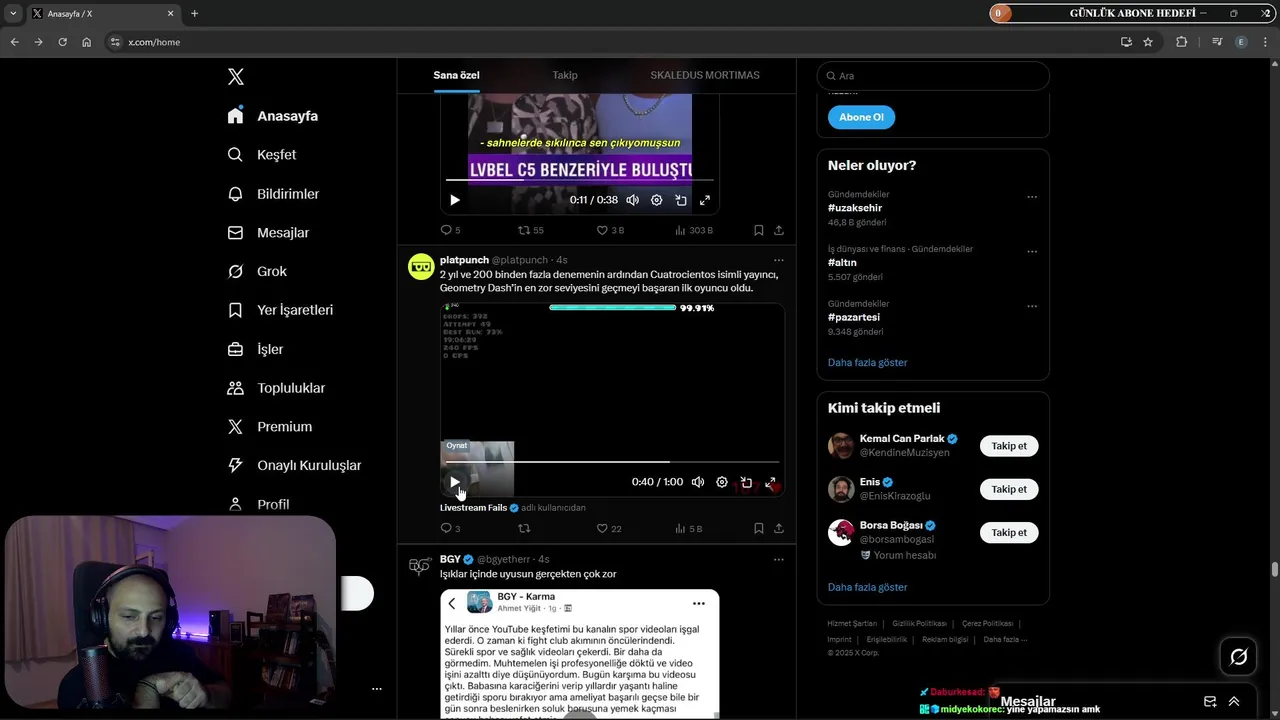Show more trends under Neler oluyor
This screenshot has height=720, width=1280.
[x=868, y=362]
